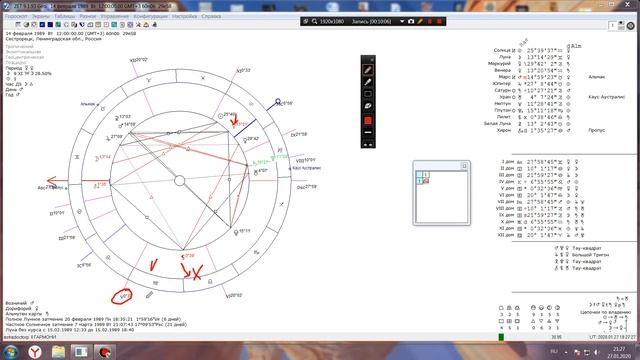Close the small floating popup window

[464, 165]
